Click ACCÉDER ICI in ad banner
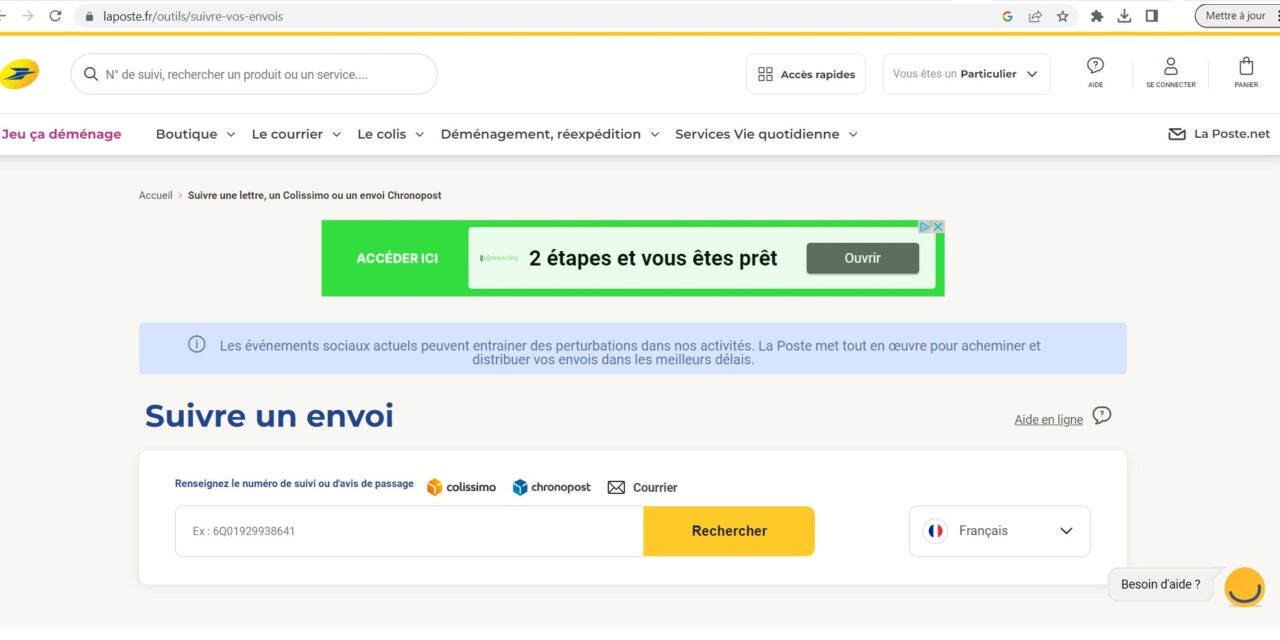This screenshot has height=640, width=1280. [397, 258]
